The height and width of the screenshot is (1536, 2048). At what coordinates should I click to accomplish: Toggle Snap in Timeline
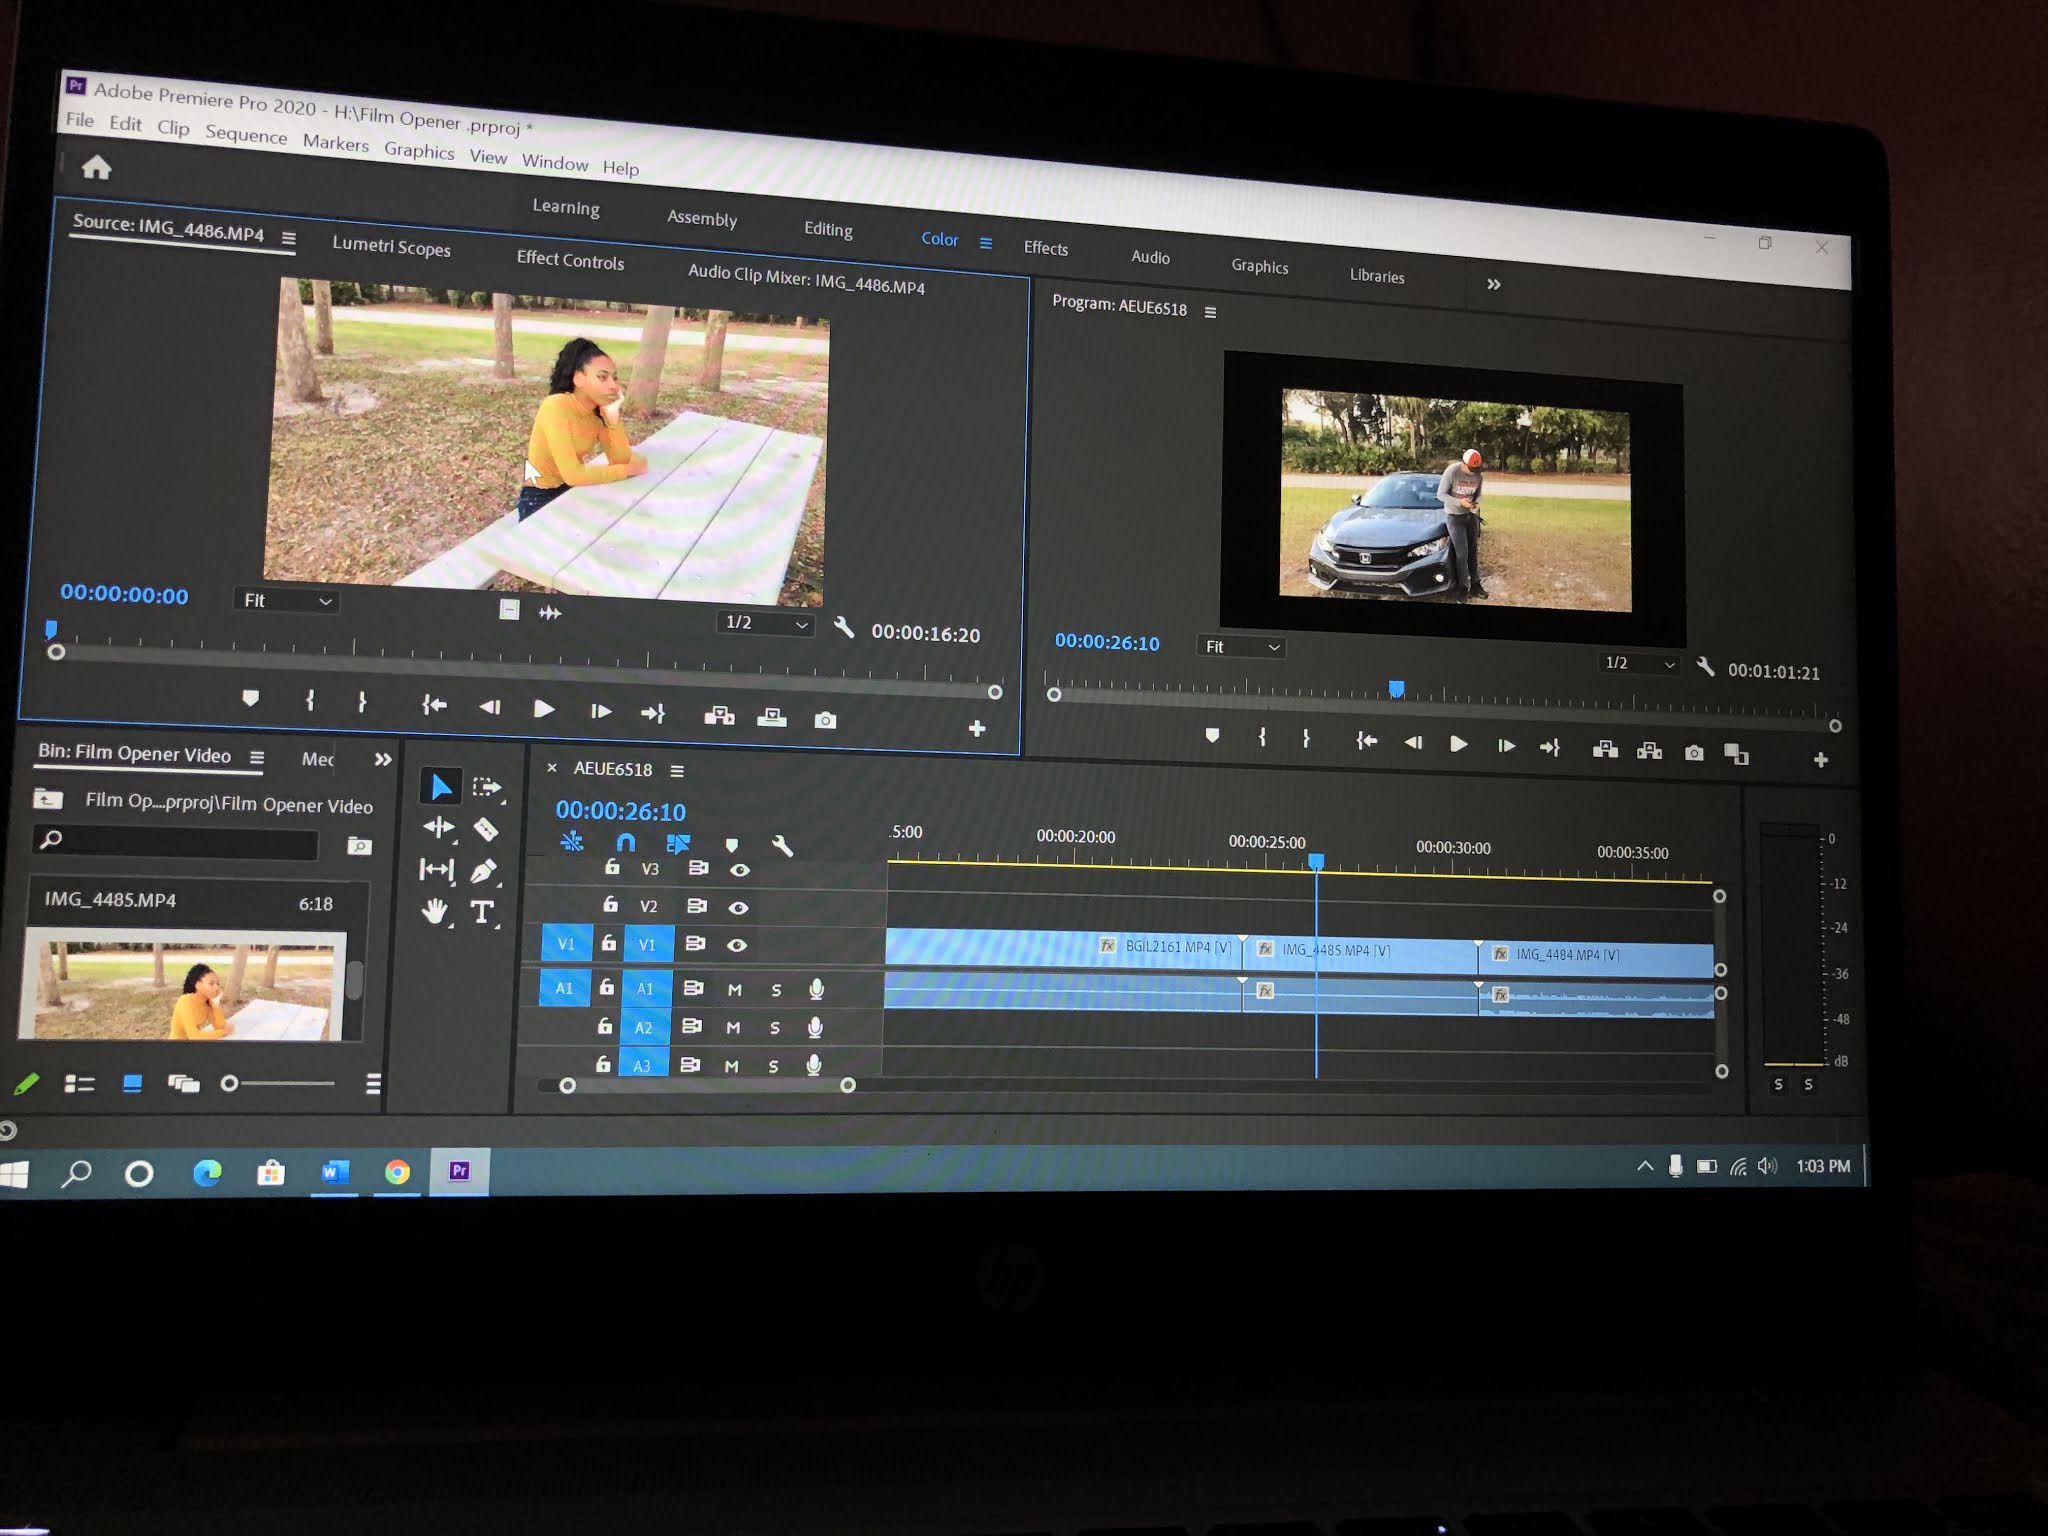[x=626, y=842]
